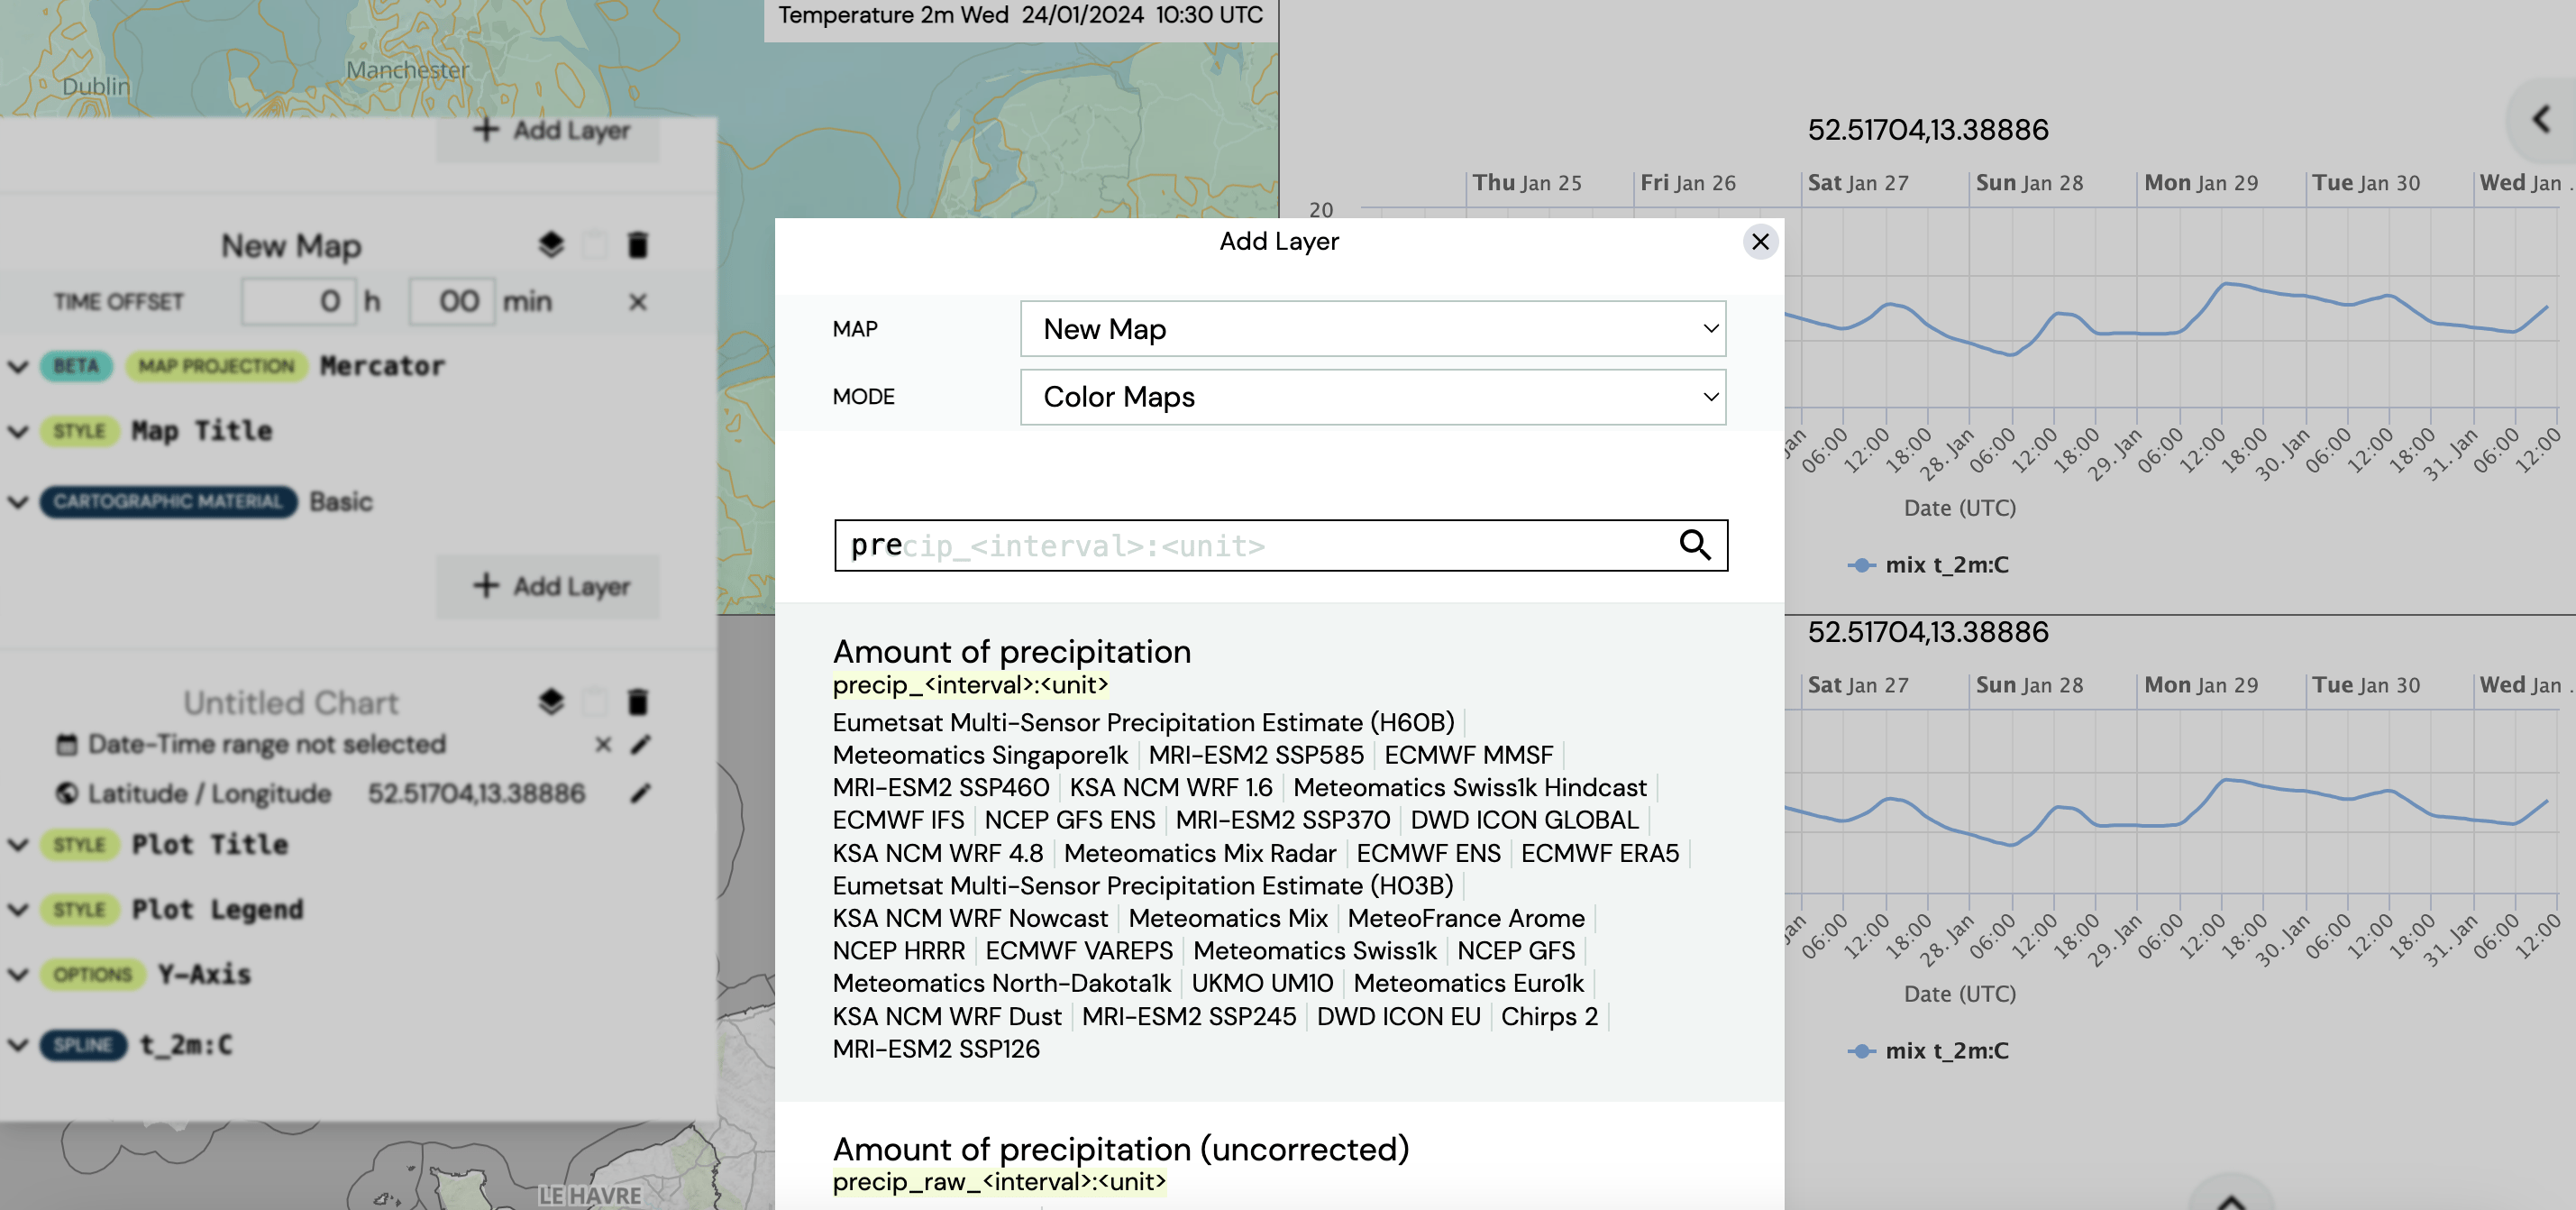Click the time offset hours field

point(298,301)
